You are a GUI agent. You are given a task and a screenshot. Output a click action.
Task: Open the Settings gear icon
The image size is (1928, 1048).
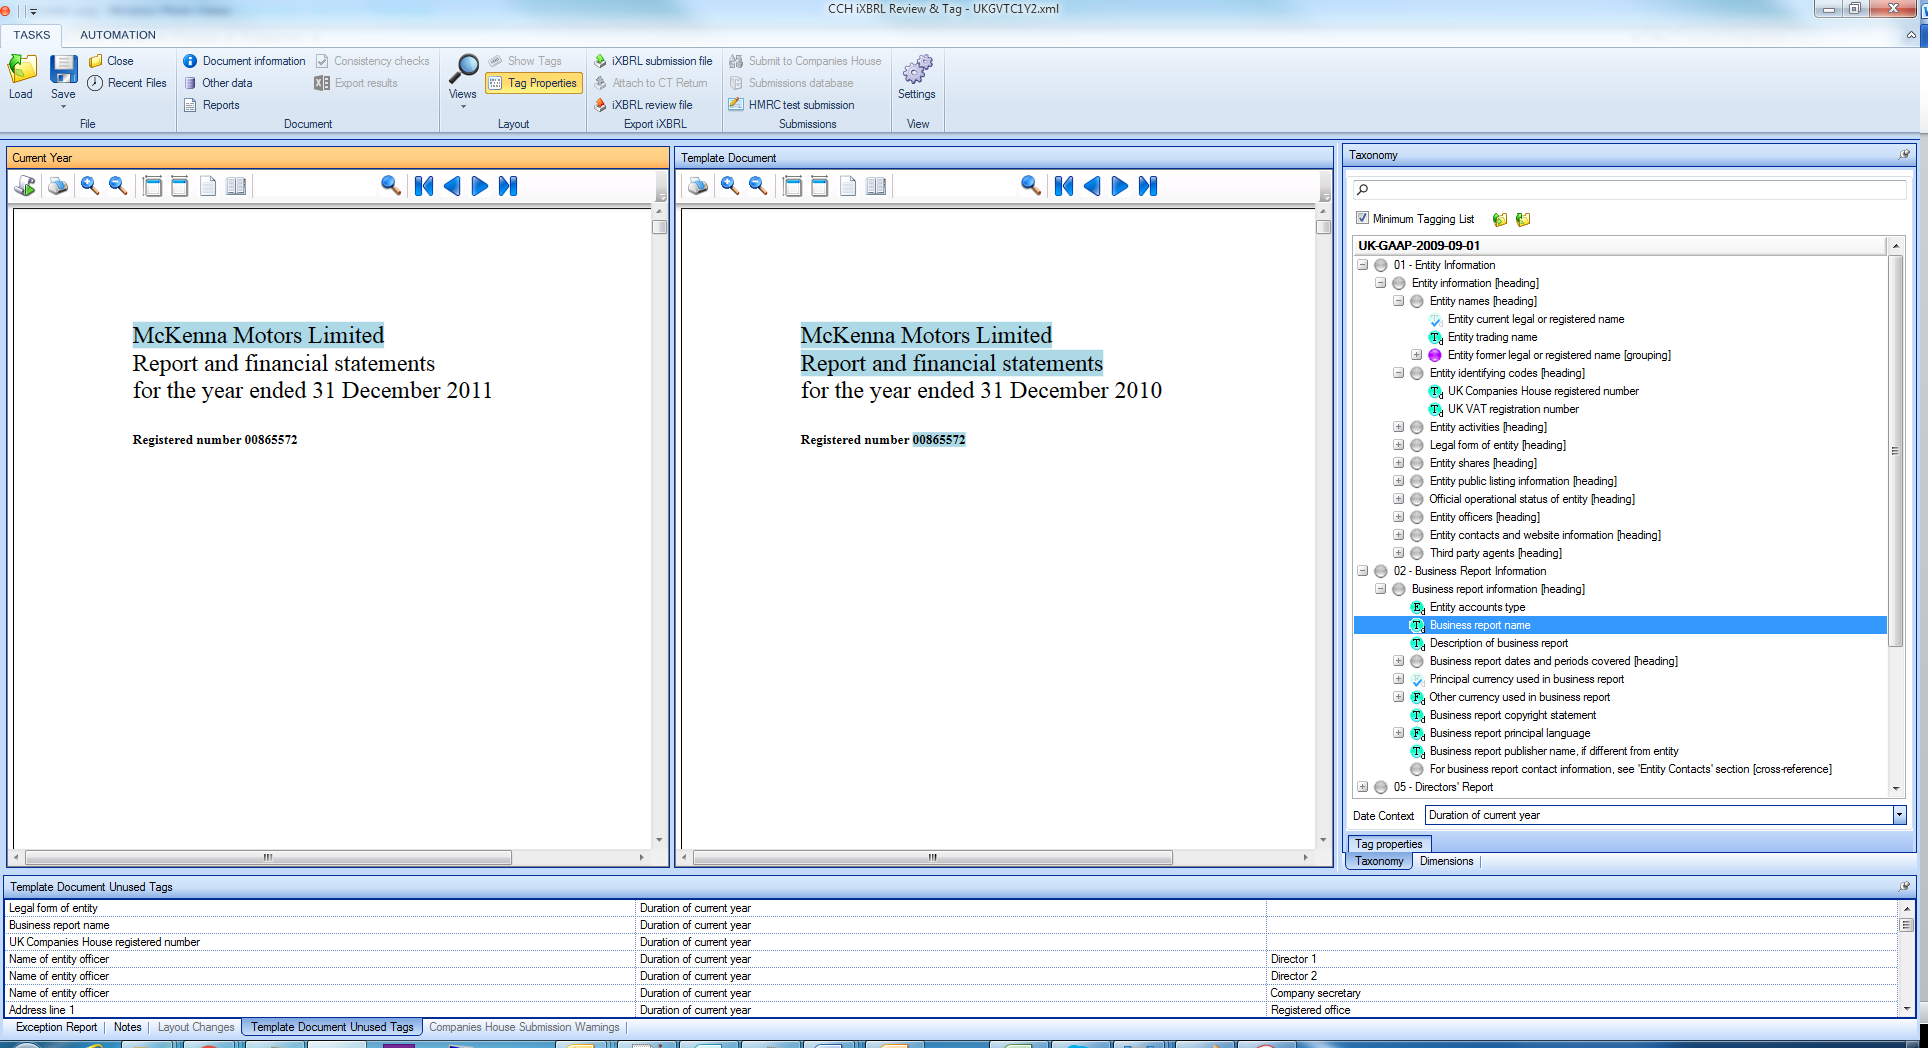point(917,70)
